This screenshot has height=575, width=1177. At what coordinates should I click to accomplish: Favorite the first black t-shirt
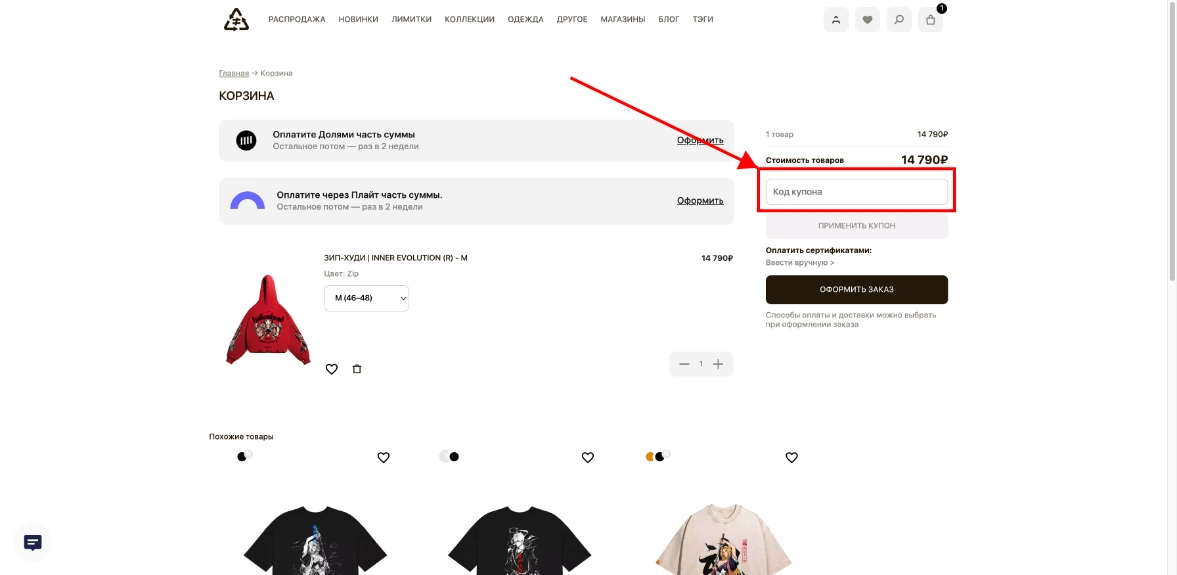coord(383,458)
